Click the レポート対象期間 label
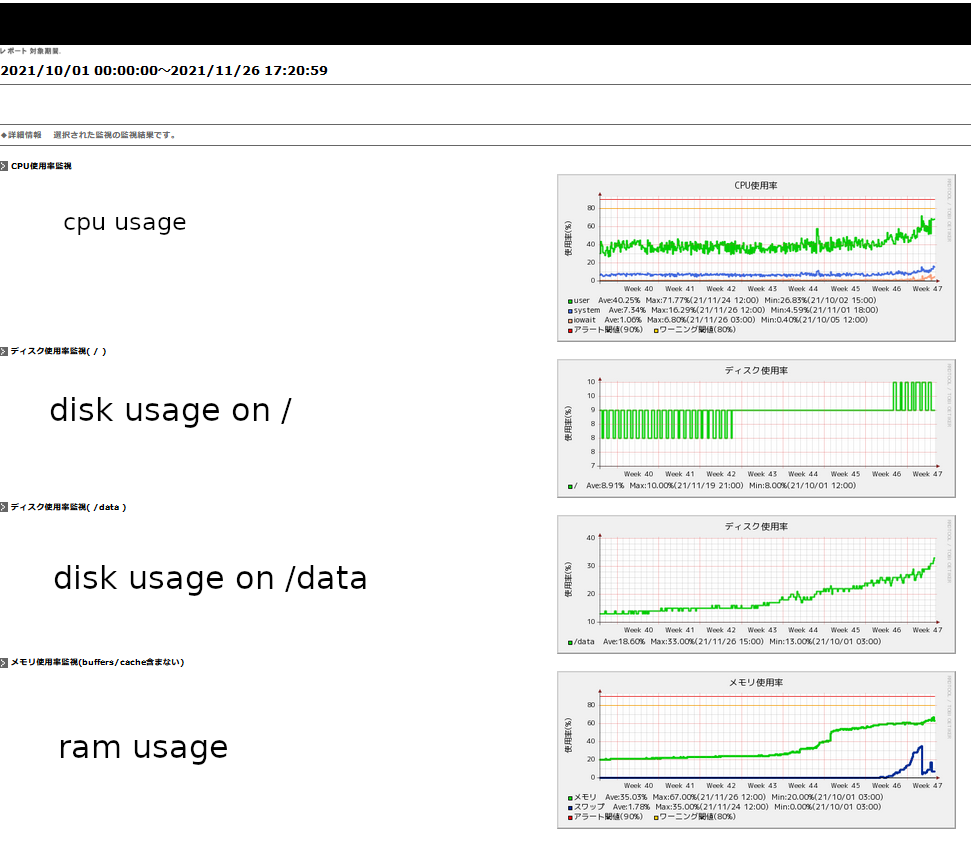 [30, 51]
